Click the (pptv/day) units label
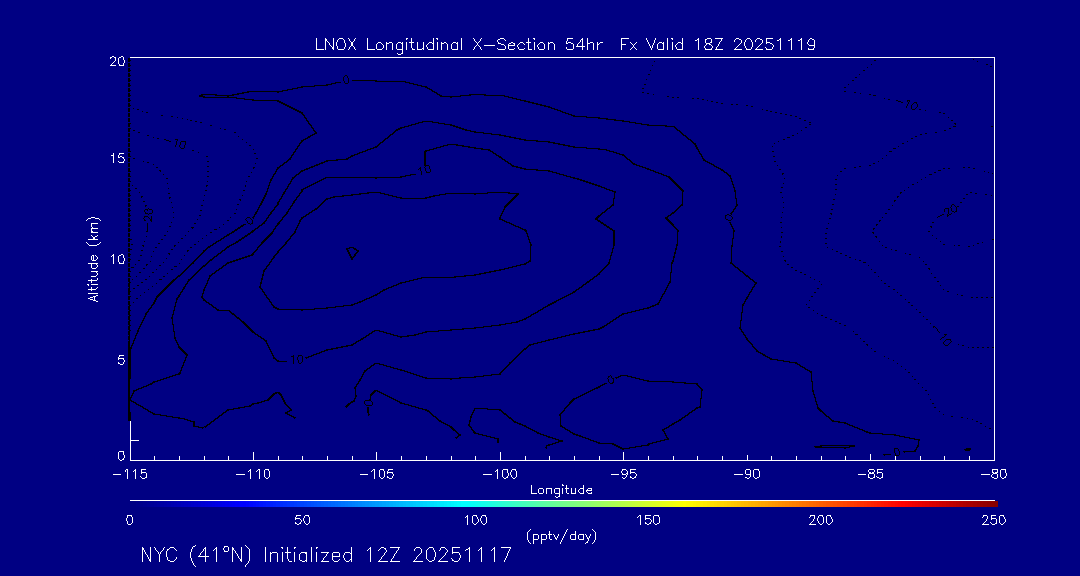1080x576 pixels. tap(561, 536)
